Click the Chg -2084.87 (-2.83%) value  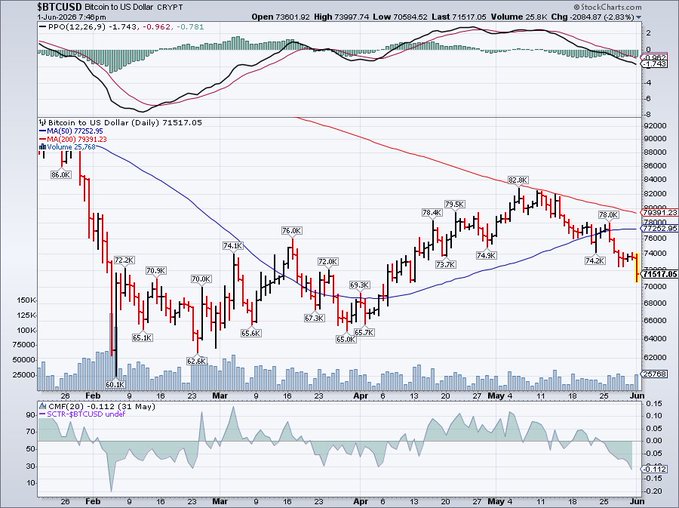[x=593, y=17]
